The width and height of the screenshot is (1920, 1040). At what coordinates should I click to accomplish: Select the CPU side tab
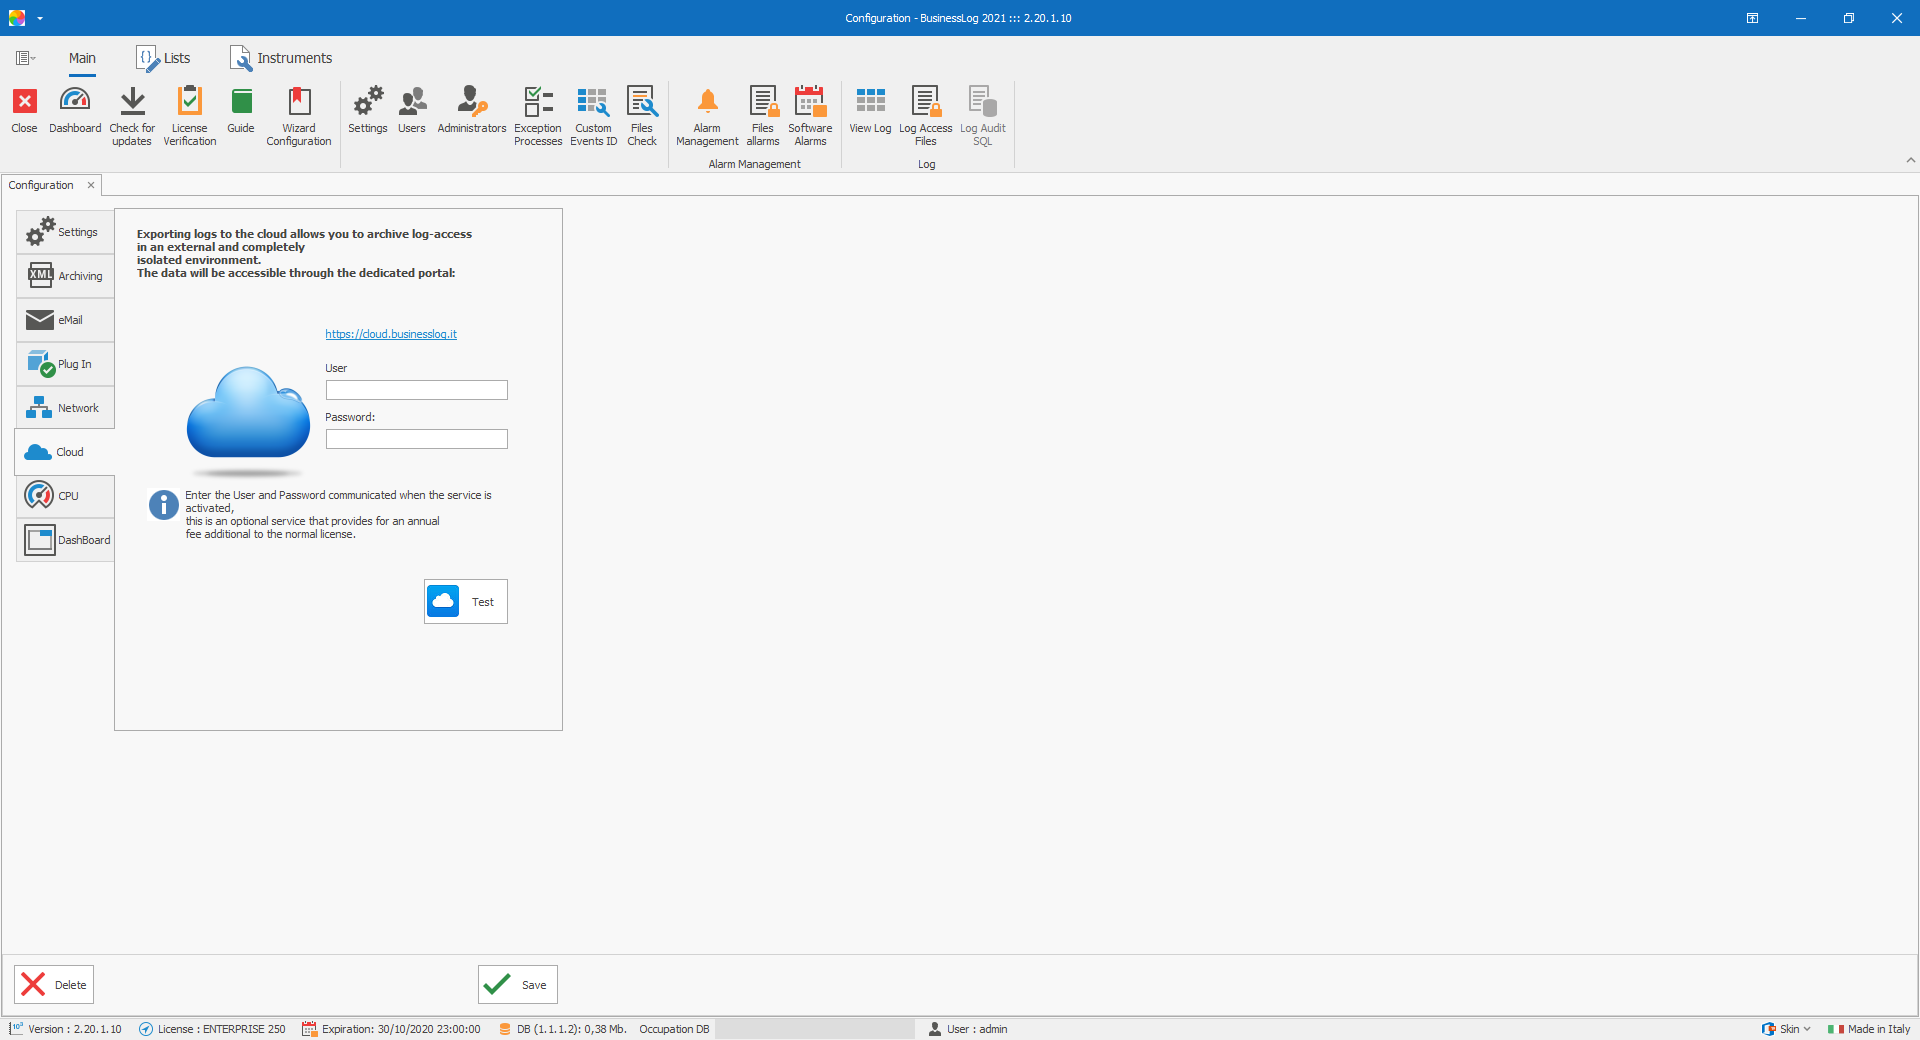tap(65, 496)
